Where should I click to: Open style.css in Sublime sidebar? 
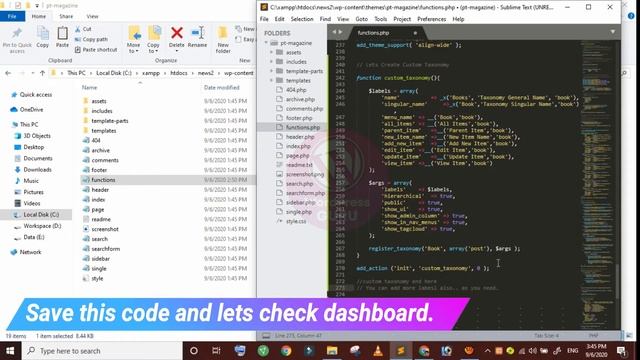296,221
